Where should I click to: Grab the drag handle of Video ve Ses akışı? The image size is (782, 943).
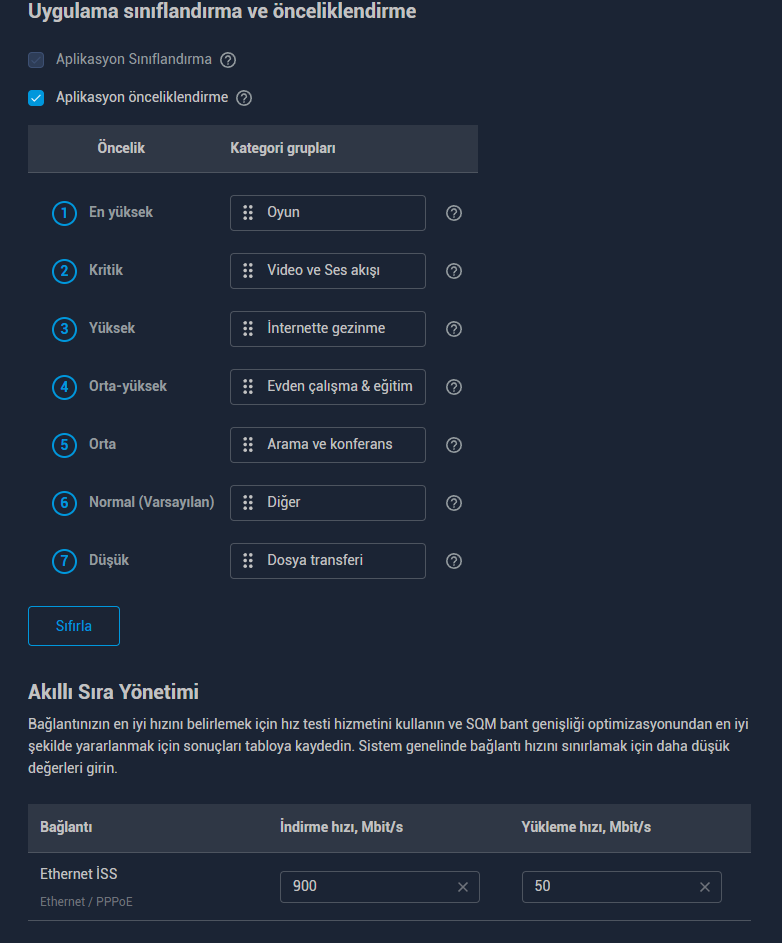coord(248,271)
